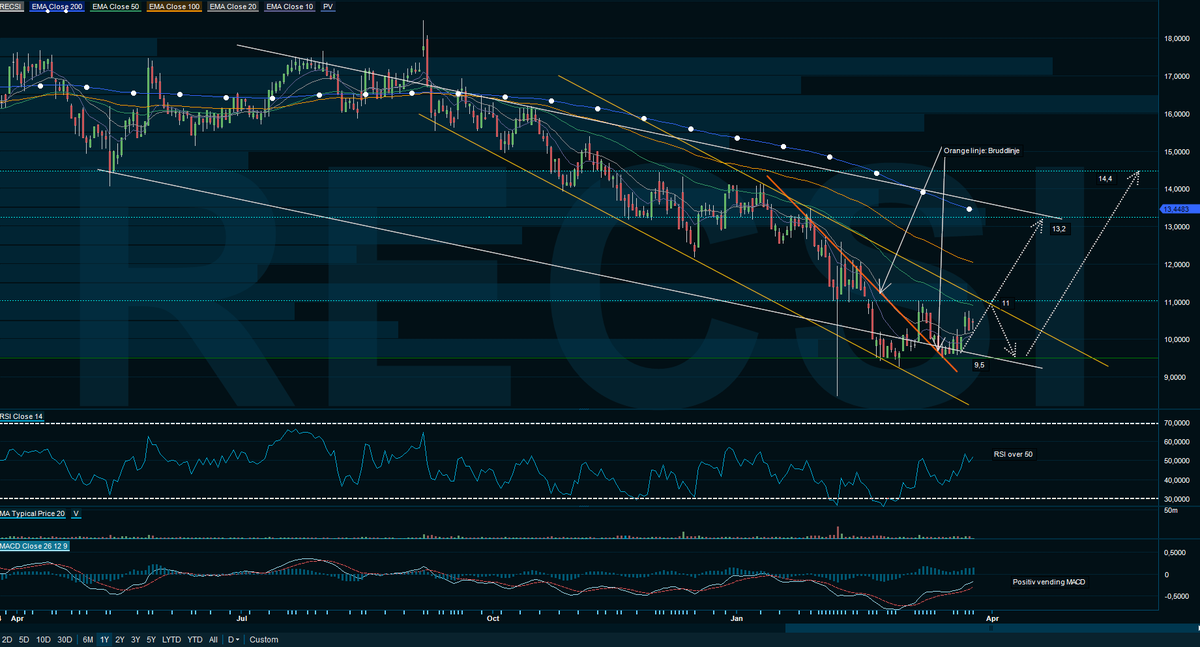Switch the time range to 3Y
Screen dimensions: 1200x647
coord(135,639)
